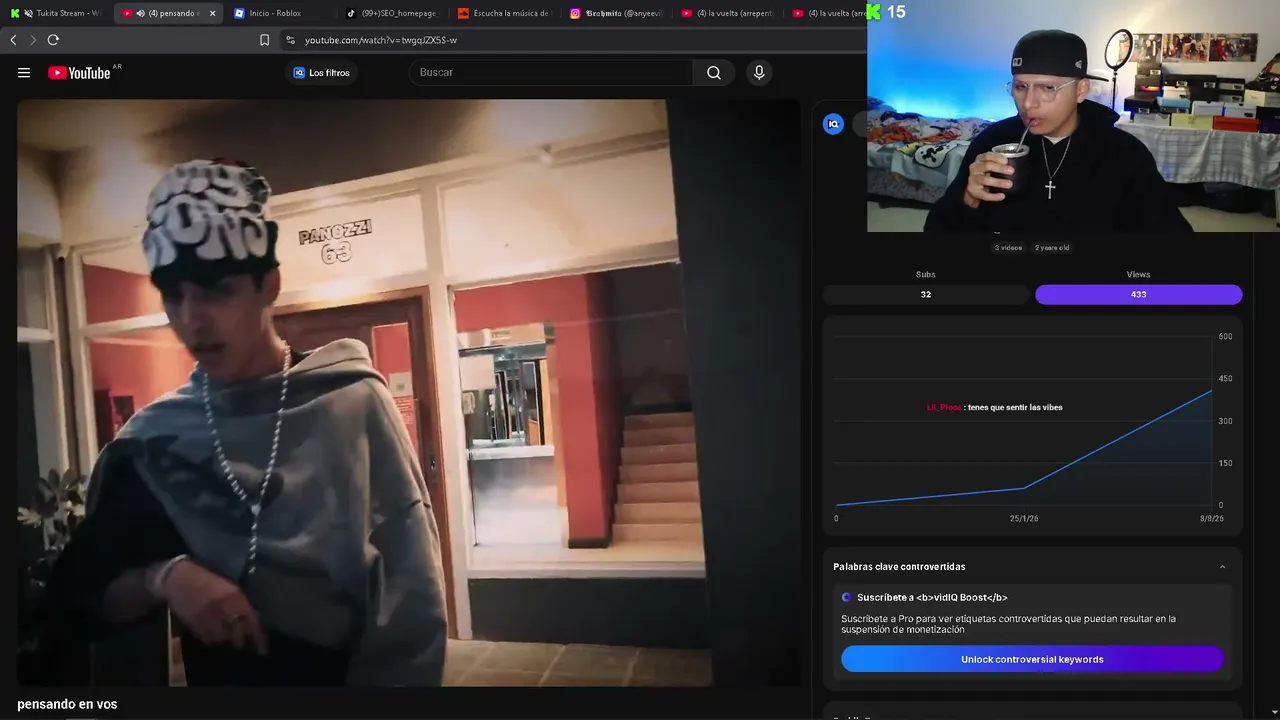Click the webcam overlay of the streamer
This screenshot has height=720, width=1280.
coord(1073,116)
